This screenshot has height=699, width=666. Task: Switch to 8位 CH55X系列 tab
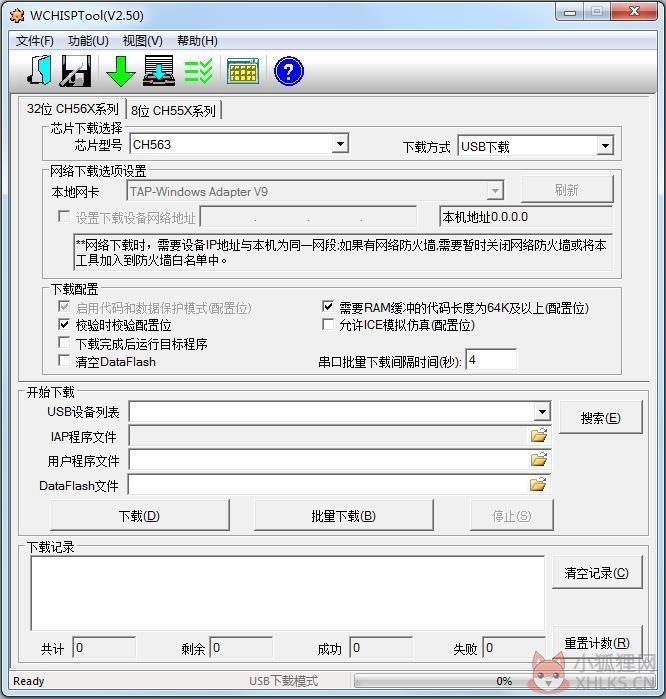coord(173,111)
